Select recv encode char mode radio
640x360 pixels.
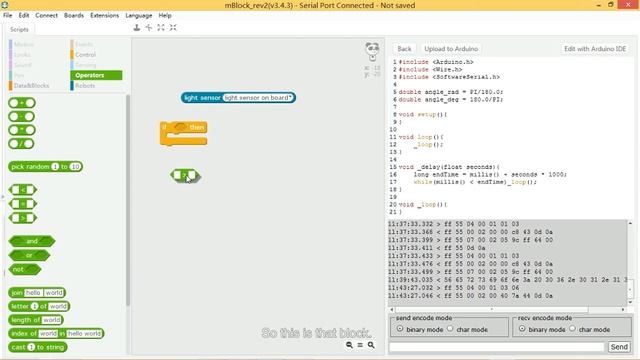572,329
